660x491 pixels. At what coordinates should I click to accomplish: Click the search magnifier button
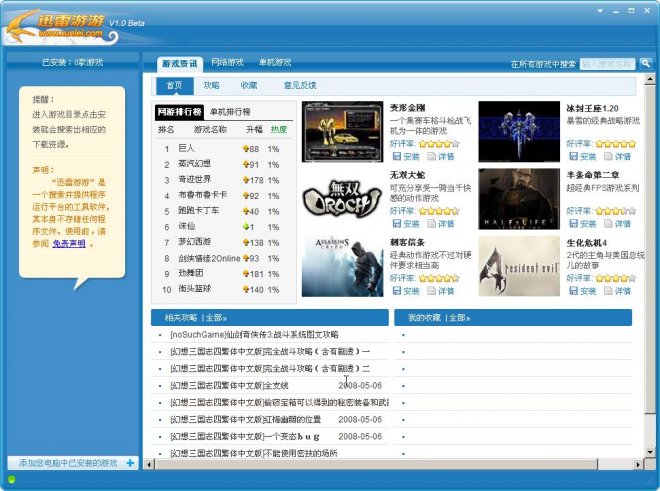coord(645,64)
